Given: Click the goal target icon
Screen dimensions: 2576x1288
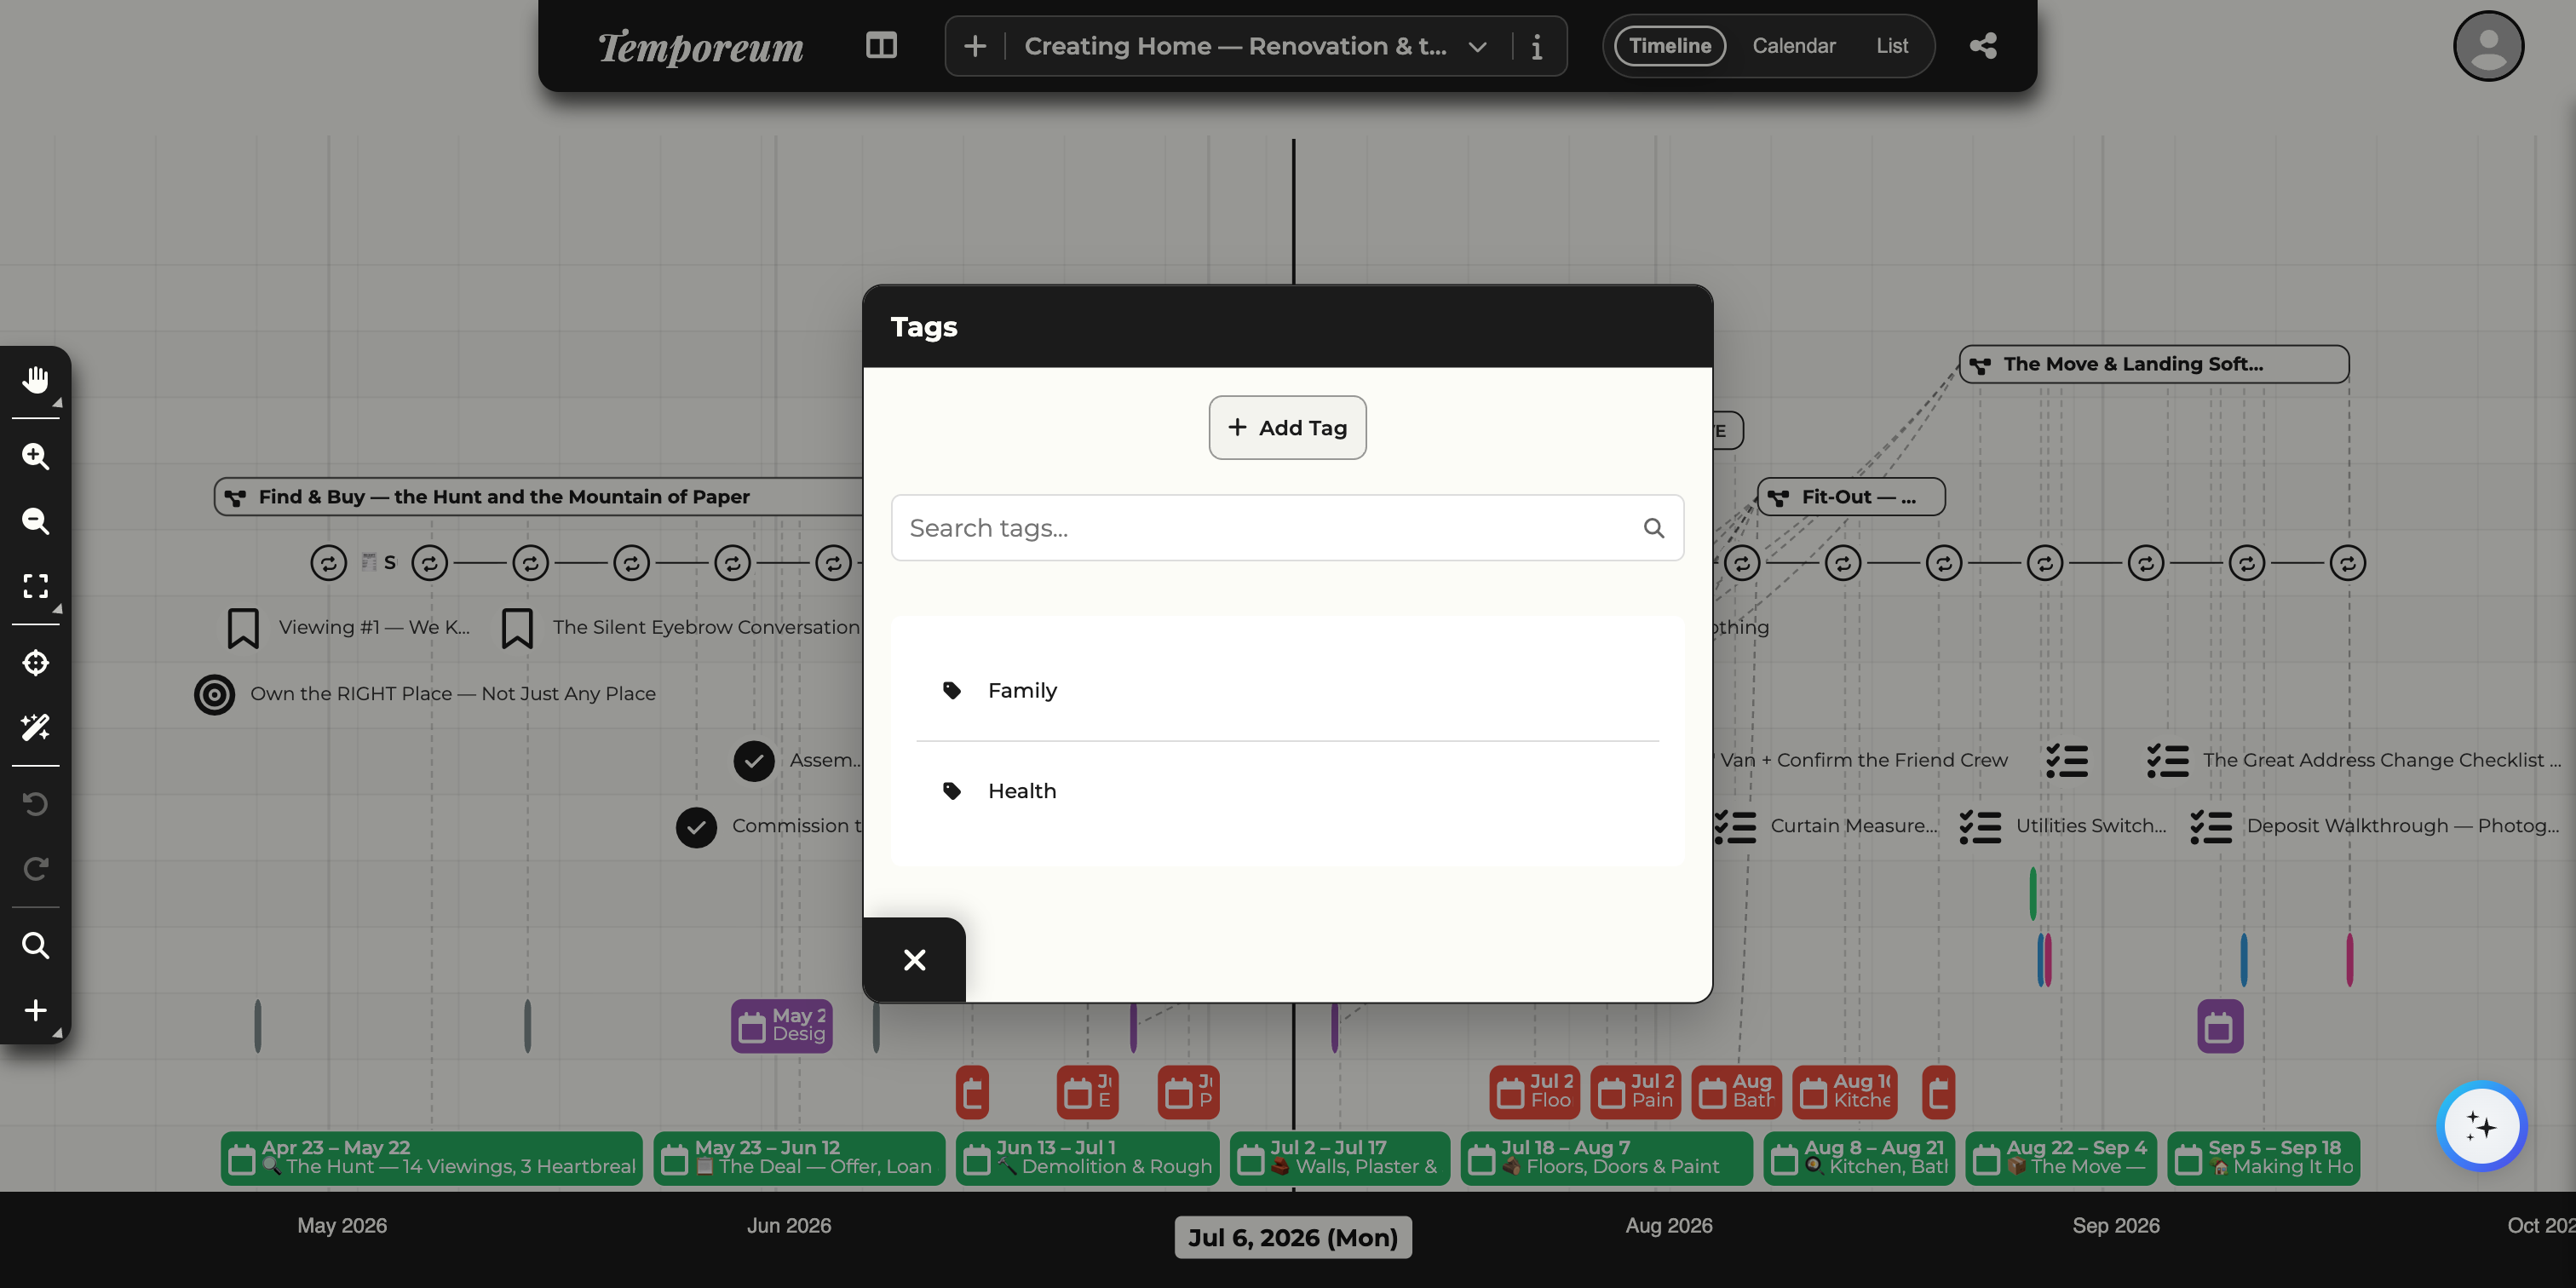Looking at the screenshot, I should coord(214,694).
